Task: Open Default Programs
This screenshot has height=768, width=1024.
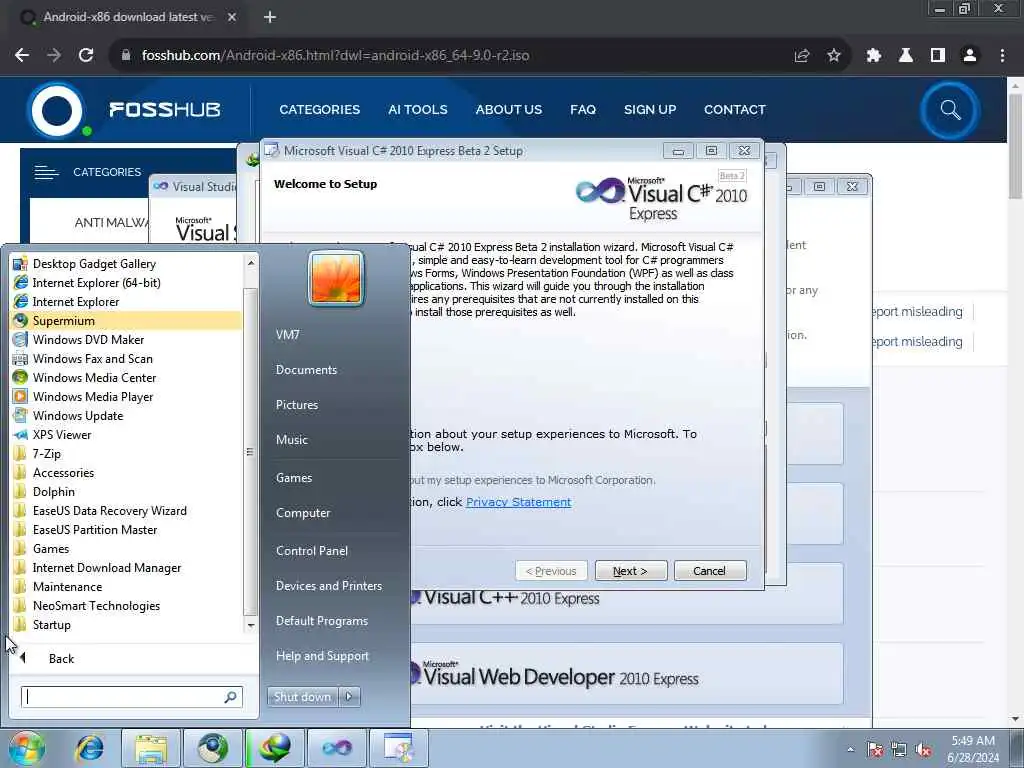Action: [322, 621]
